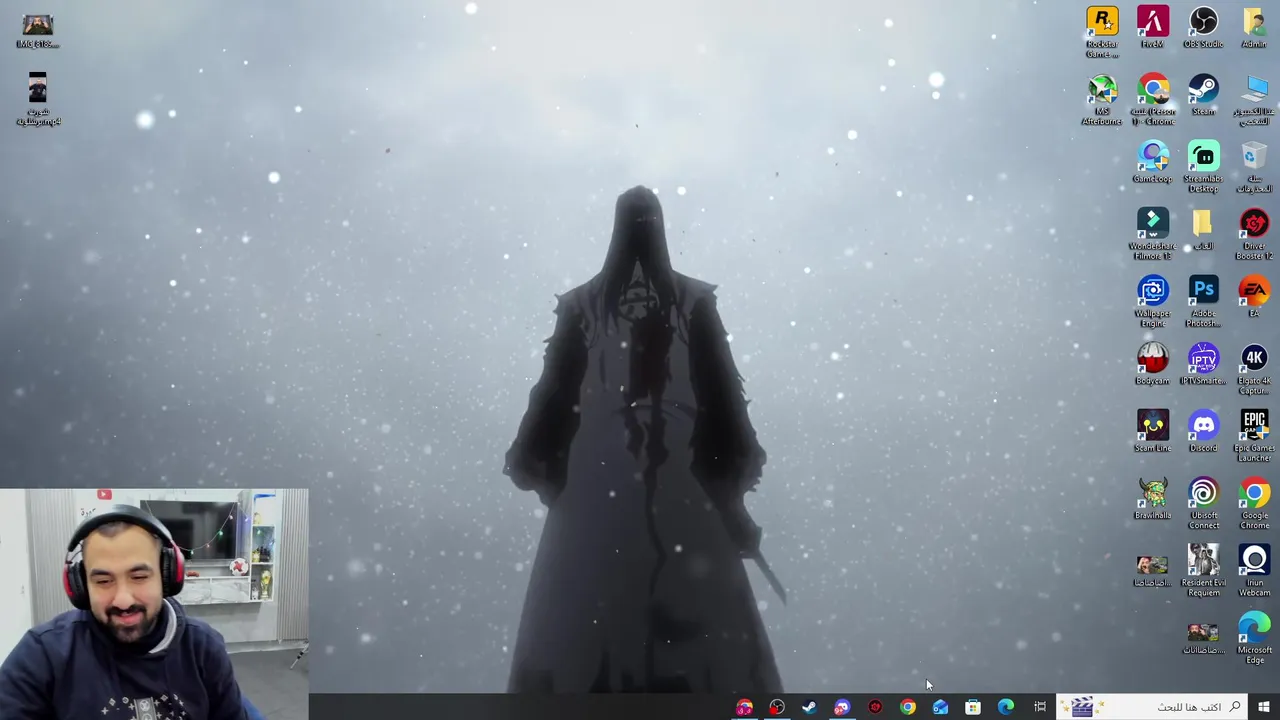Open the Bodycam game shortcut
Viewport: 1280px width, 720px height.
1152,364
